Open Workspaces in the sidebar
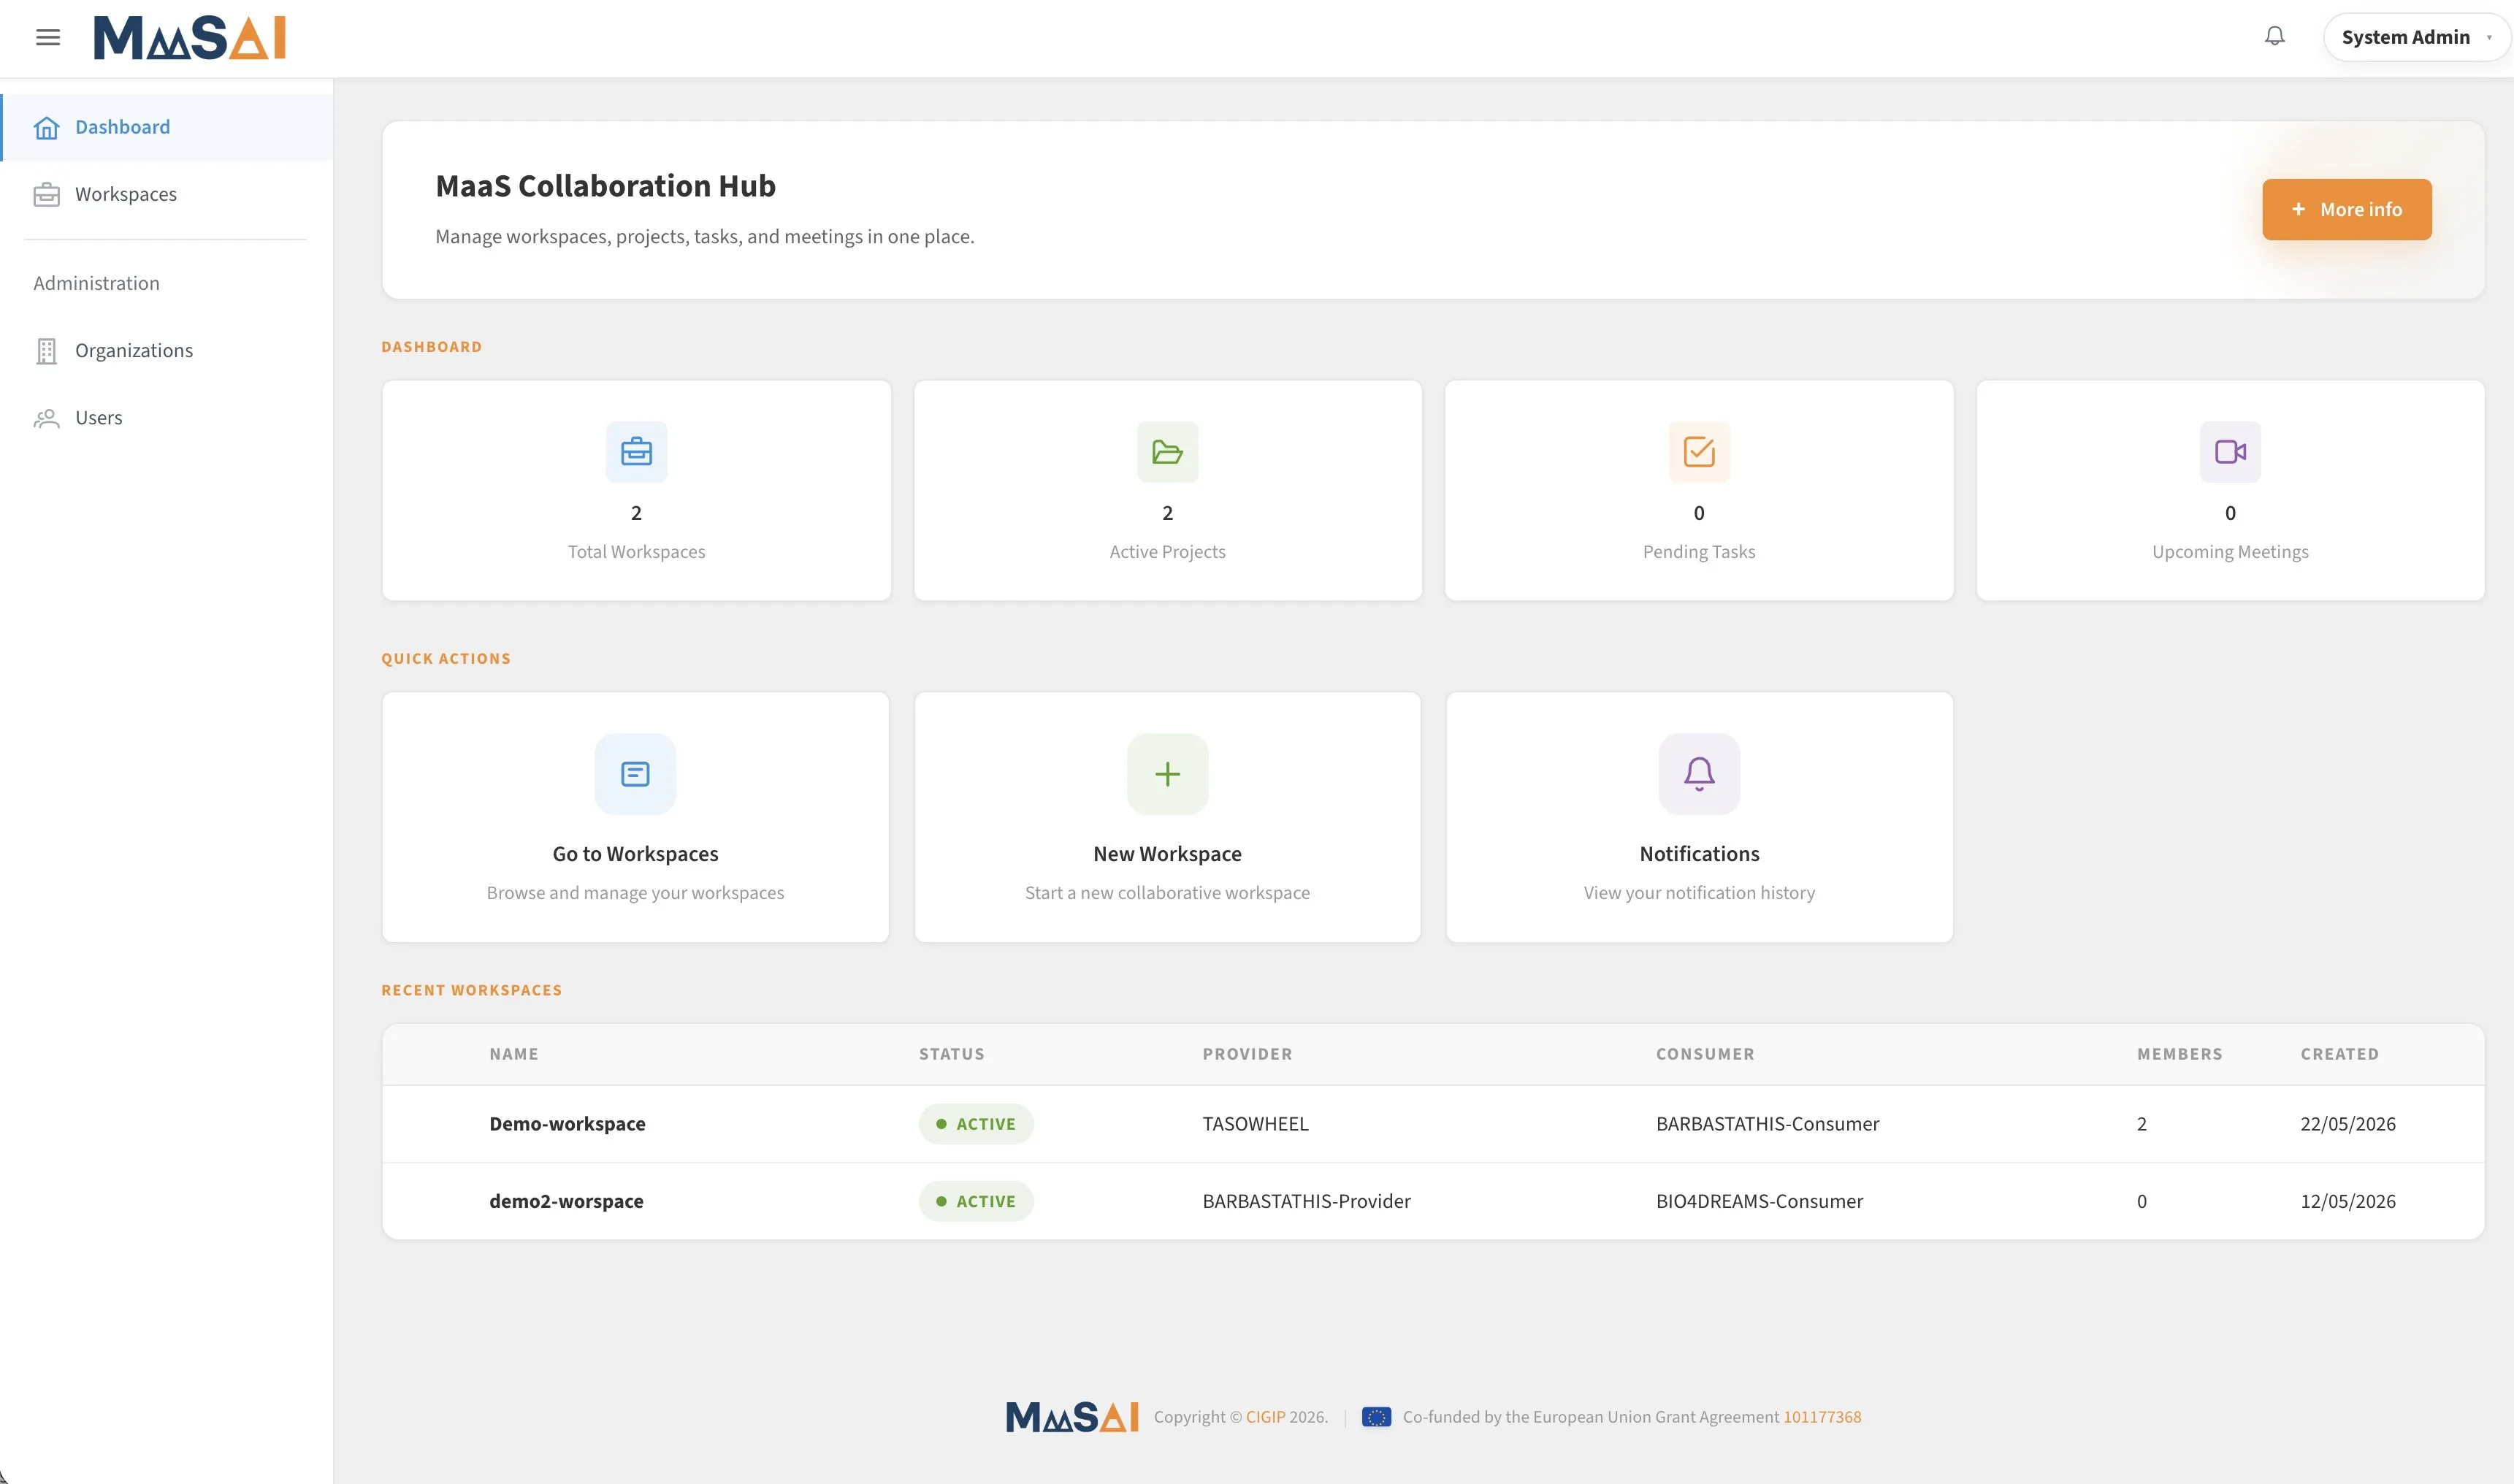 click(167, 194)
